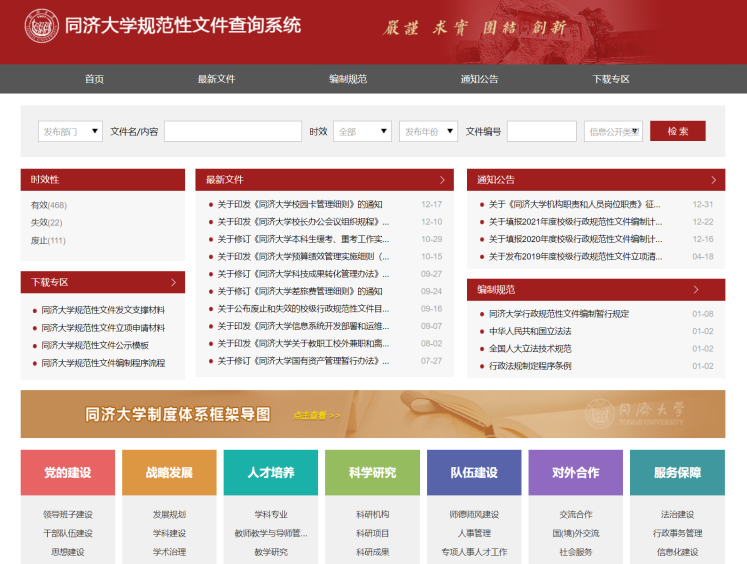Open 中华人民共和国立法法 link
This screenshot has width=747, height=564.
tap(530, 331)
